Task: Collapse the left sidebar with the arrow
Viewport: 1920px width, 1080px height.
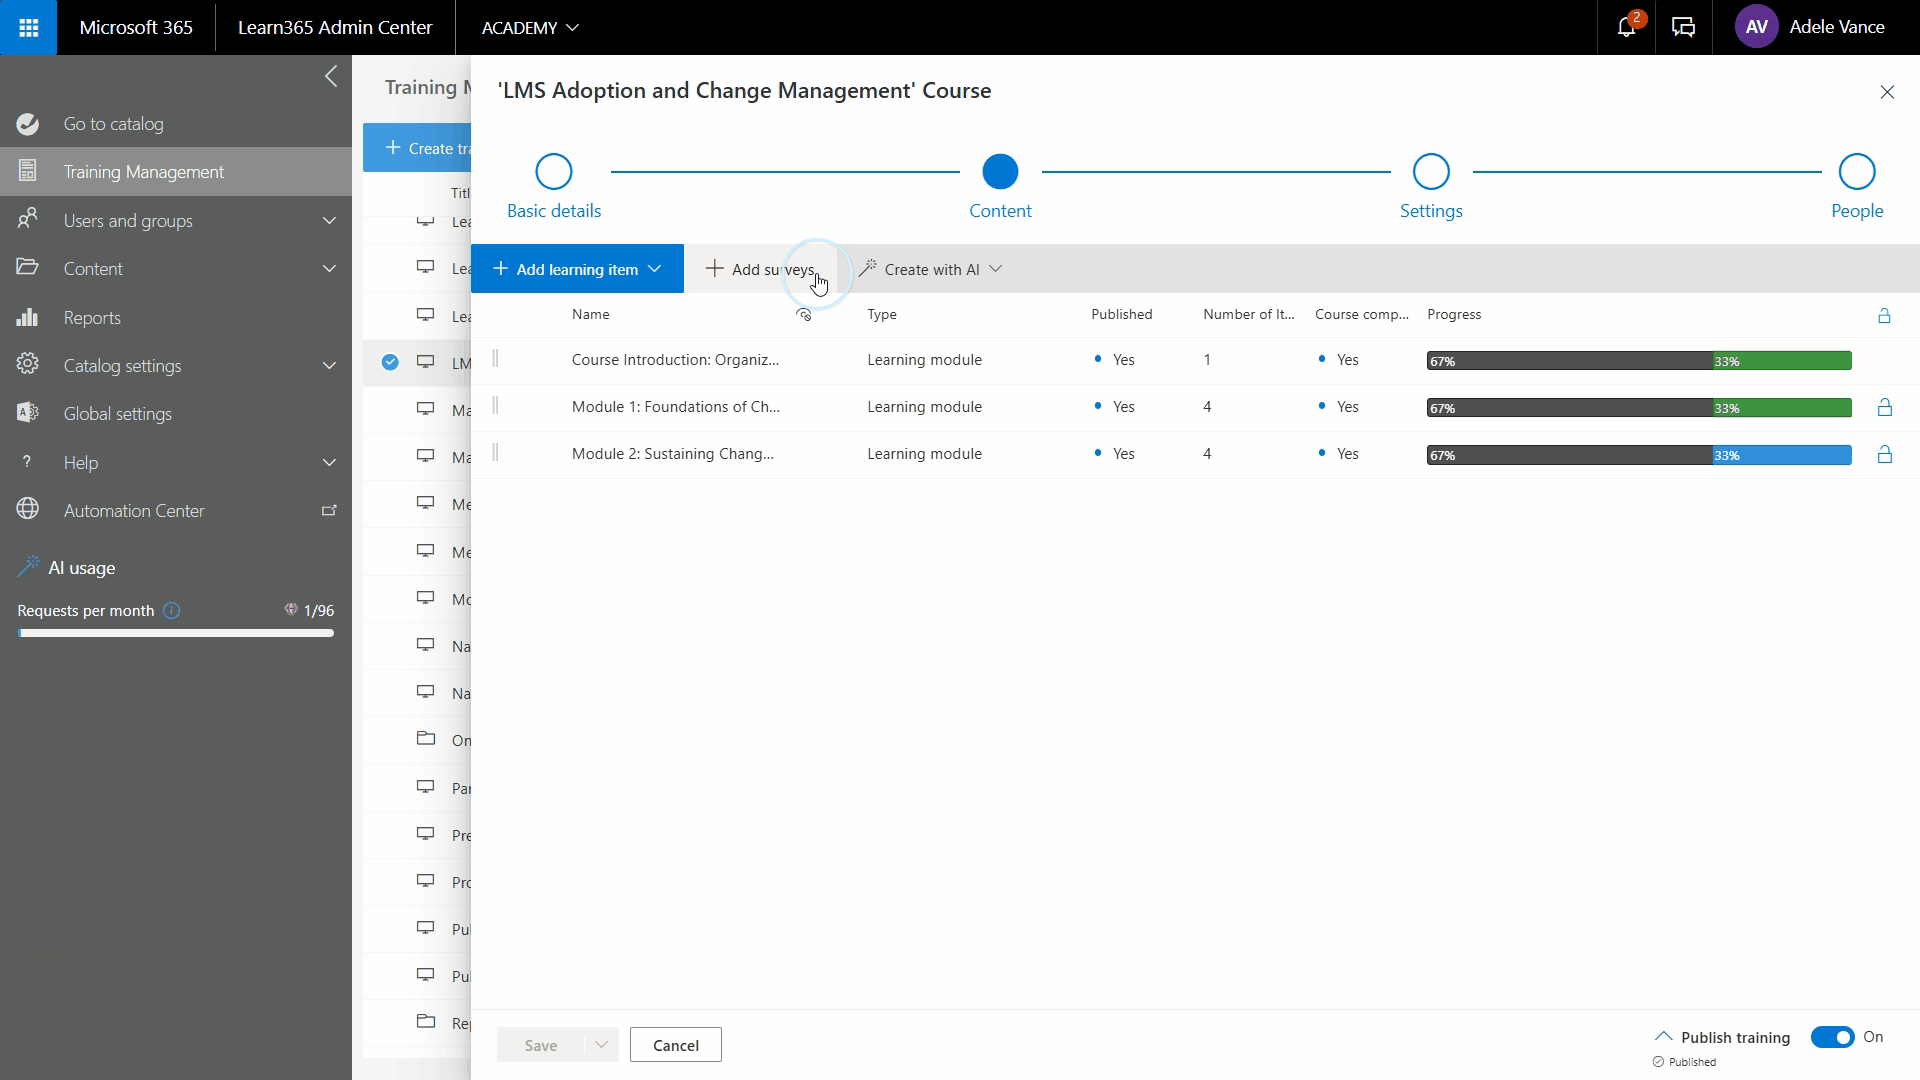Action: [331, 76]
